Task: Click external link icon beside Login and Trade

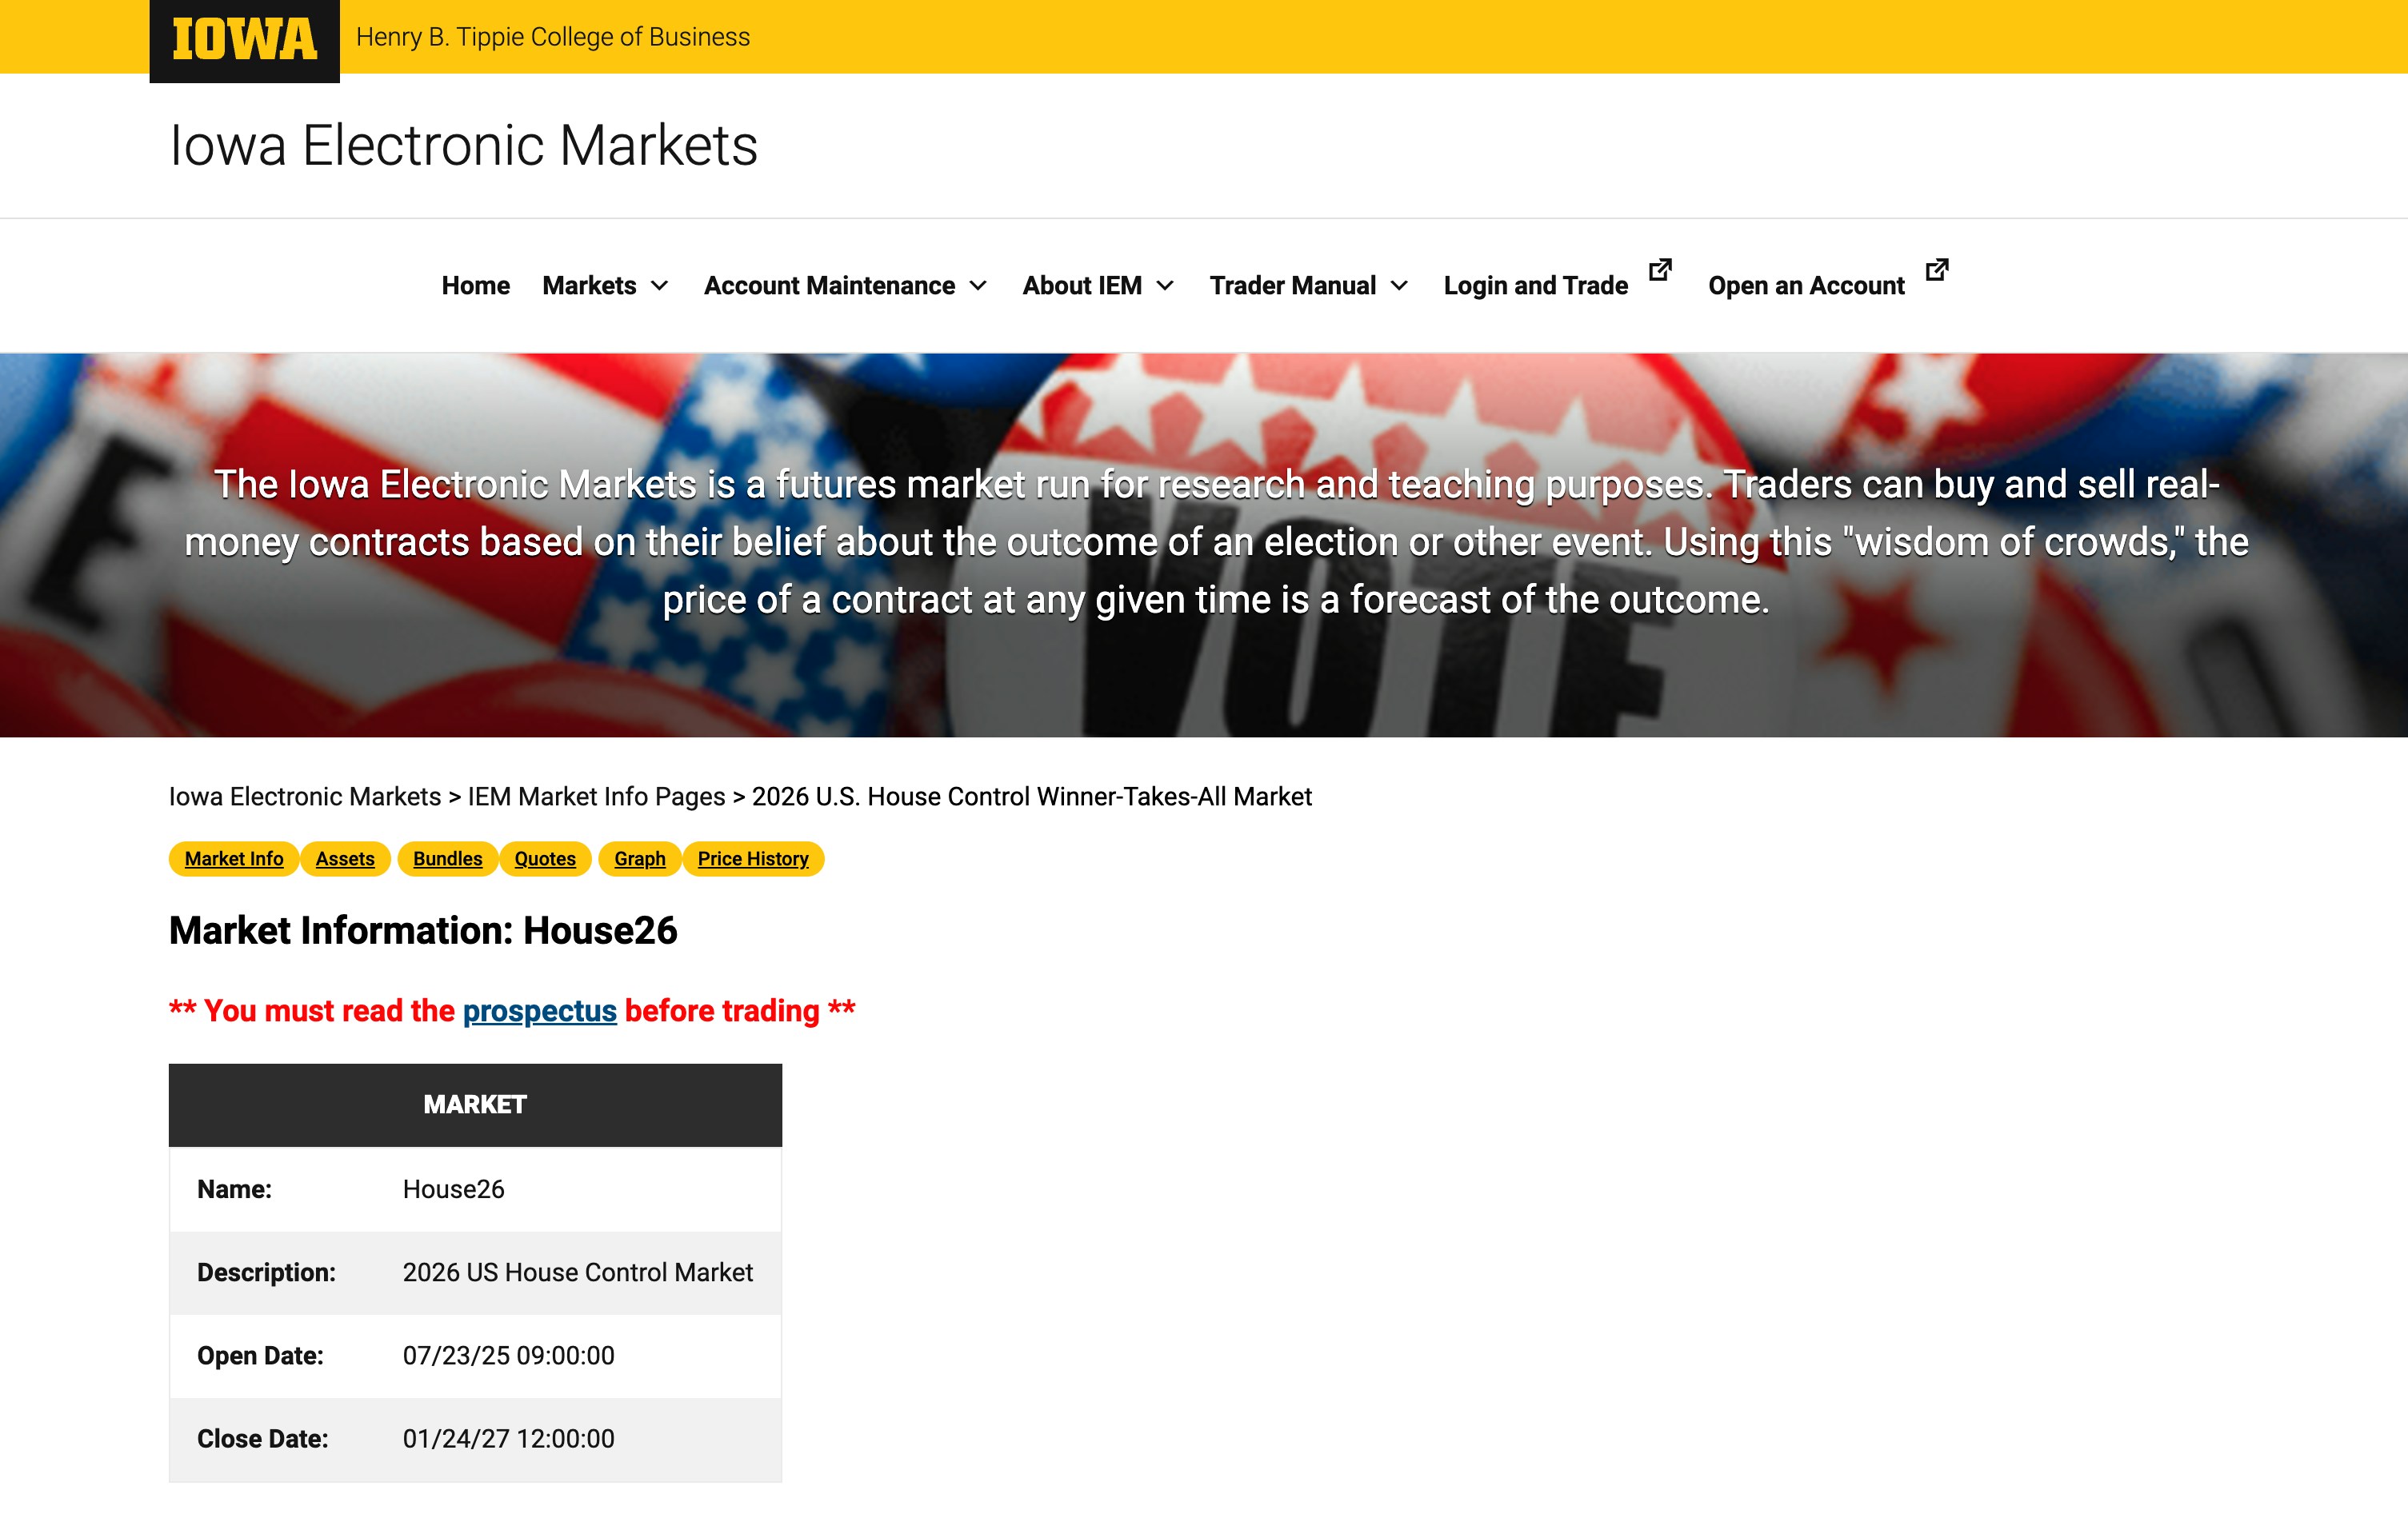Action: pyautogui.click(x=1660, y=270)
